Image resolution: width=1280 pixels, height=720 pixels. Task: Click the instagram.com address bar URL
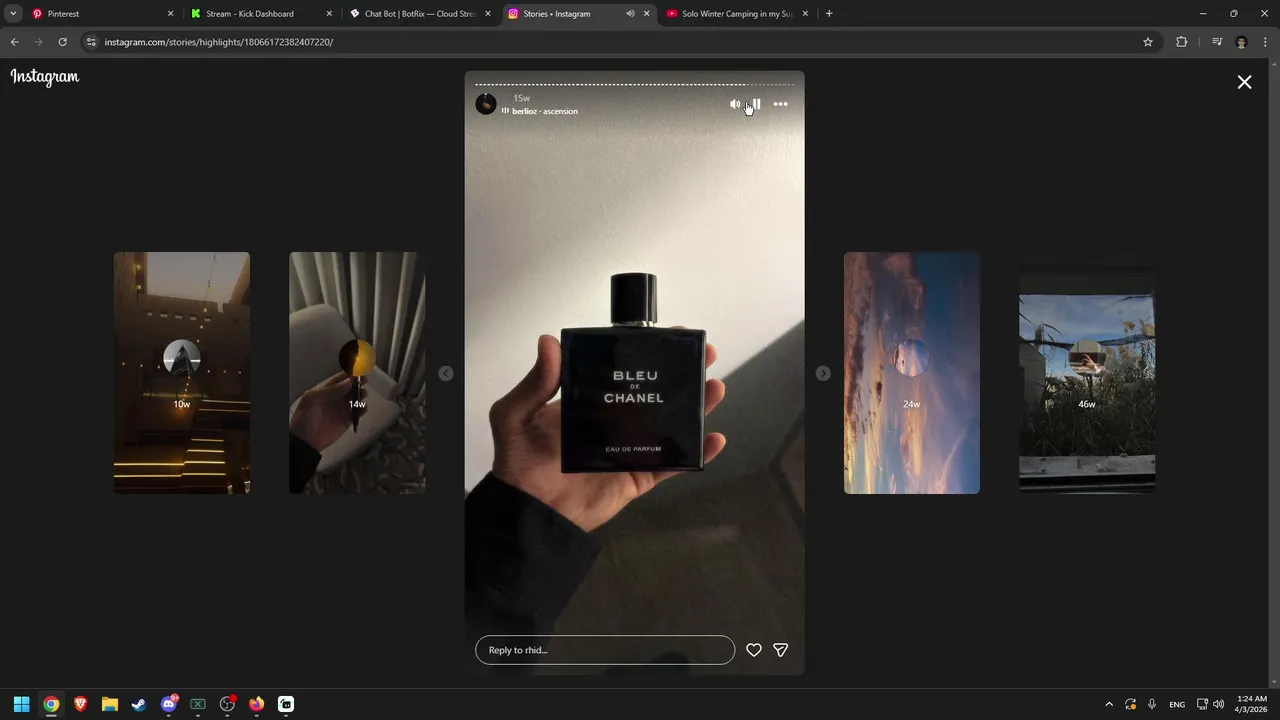pos(219,42)
